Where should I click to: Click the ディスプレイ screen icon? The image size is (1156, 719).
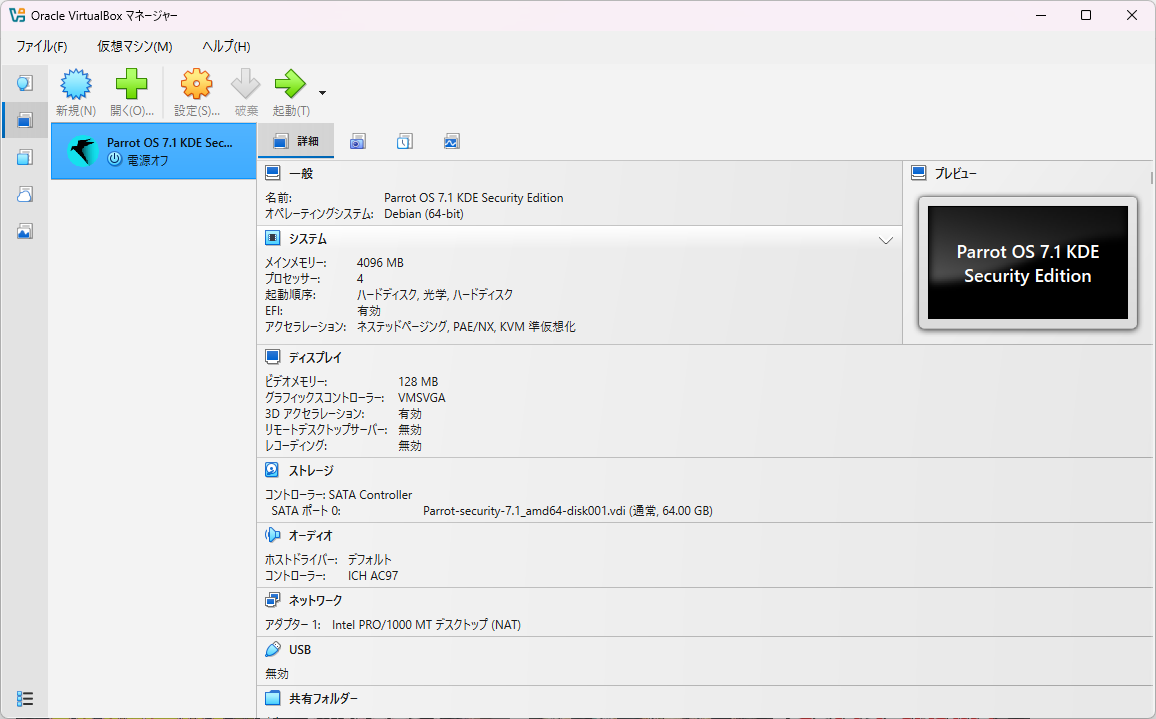click(x=273, y=357)
